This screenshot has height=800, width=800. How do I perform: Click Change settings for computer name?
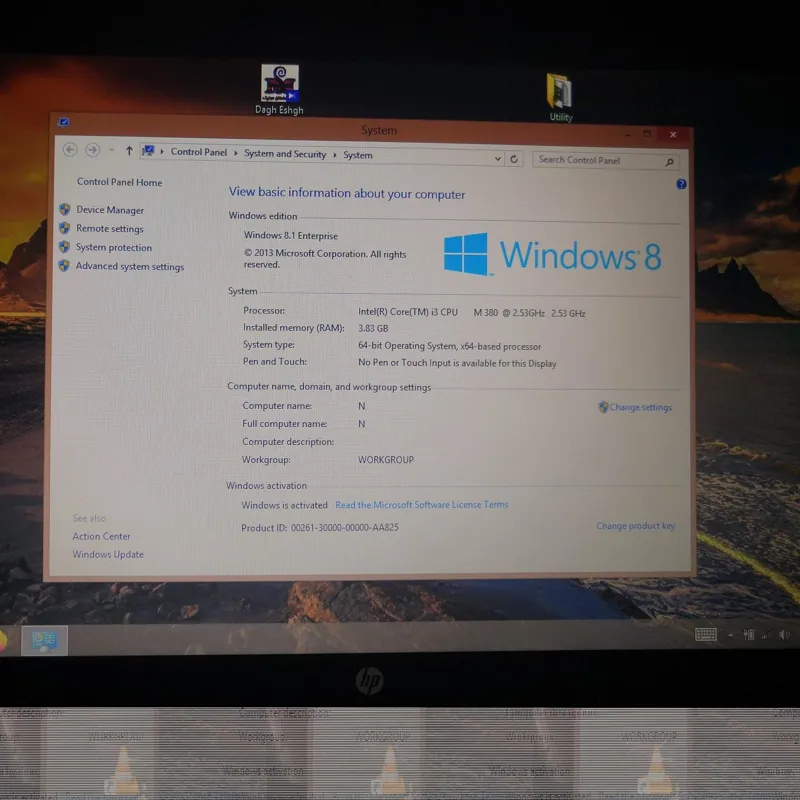click(x=640, y=407)
